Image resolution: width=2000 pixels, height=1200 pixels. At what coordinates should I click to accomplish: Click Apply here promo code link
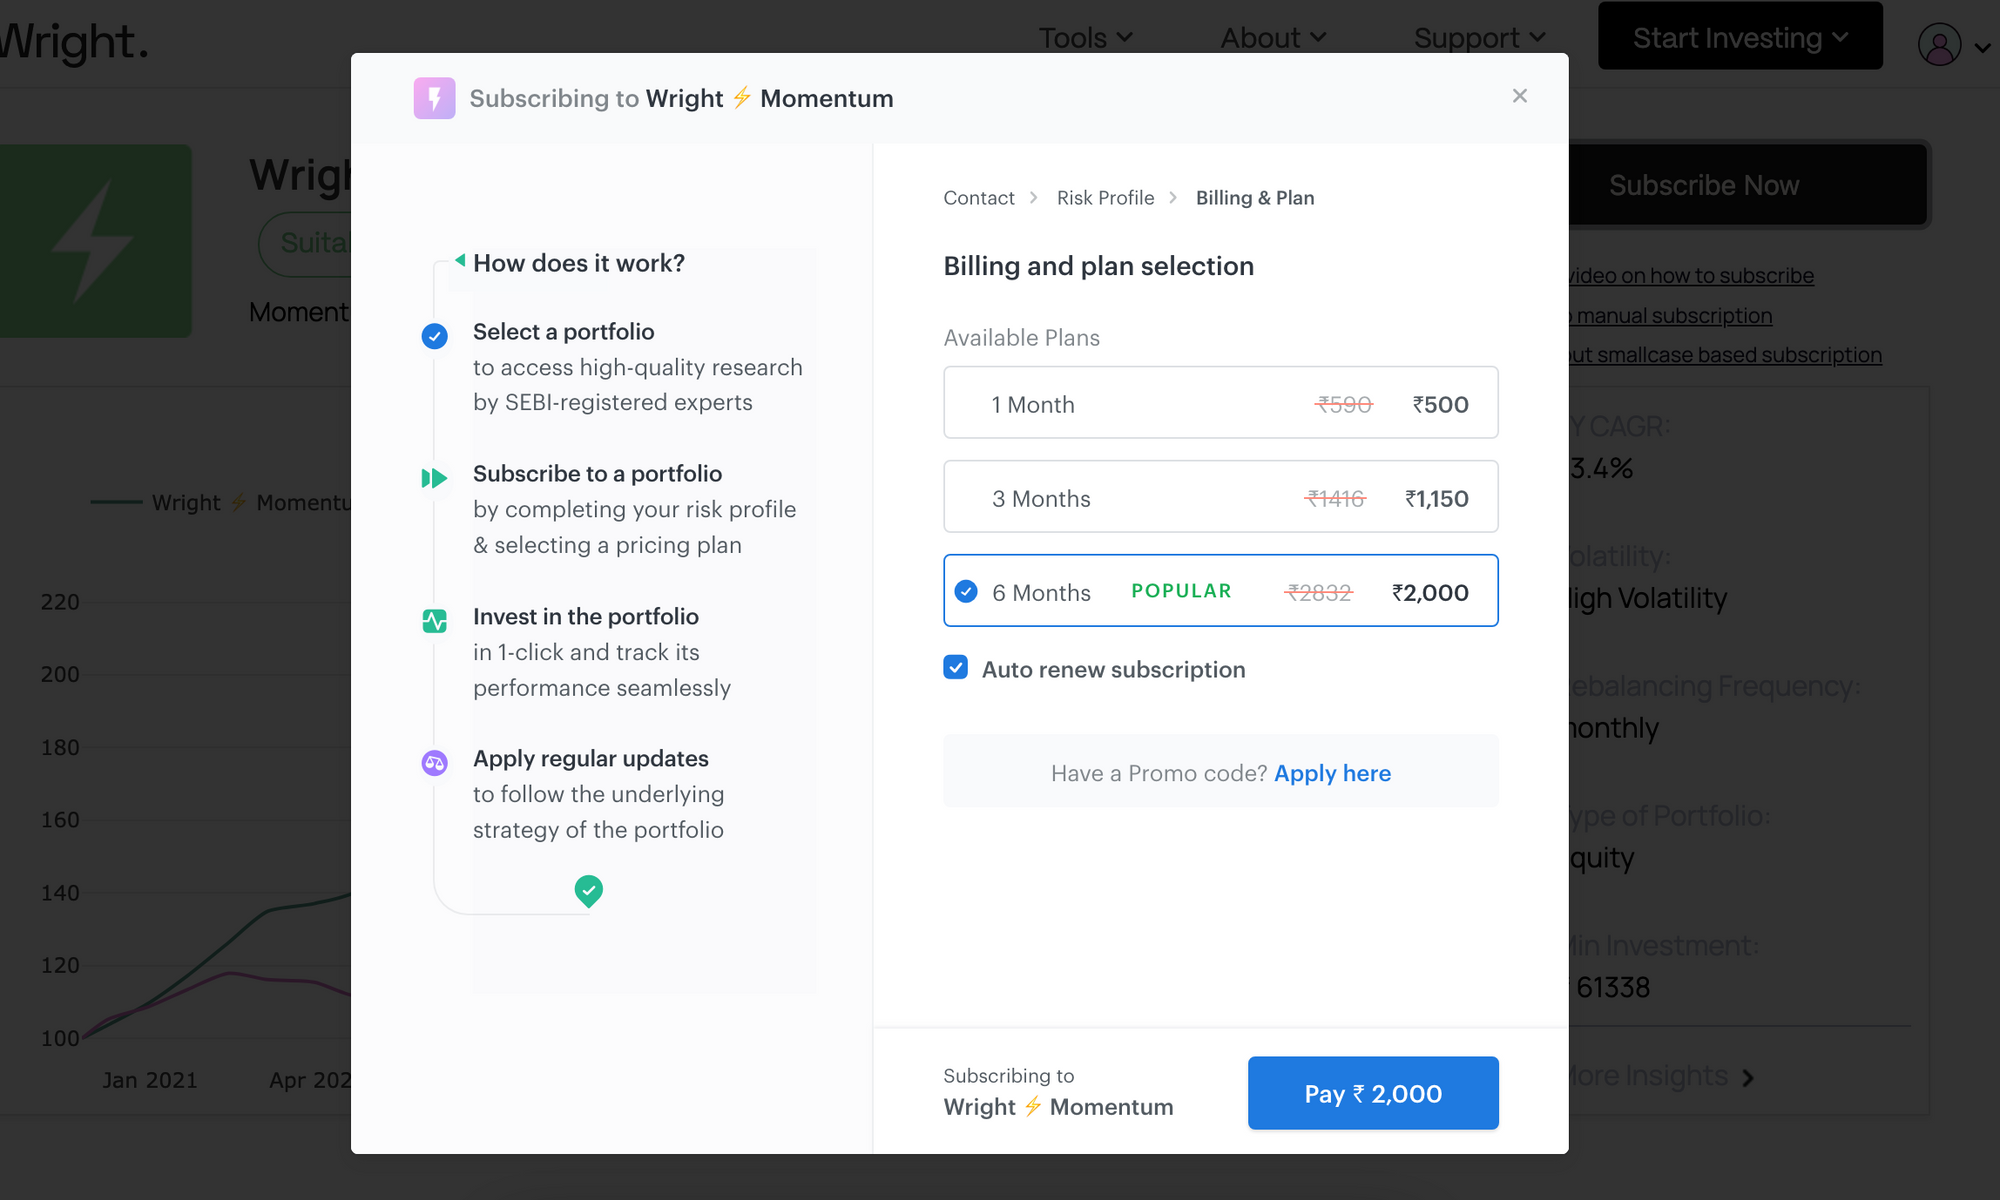coord(1332,773)
